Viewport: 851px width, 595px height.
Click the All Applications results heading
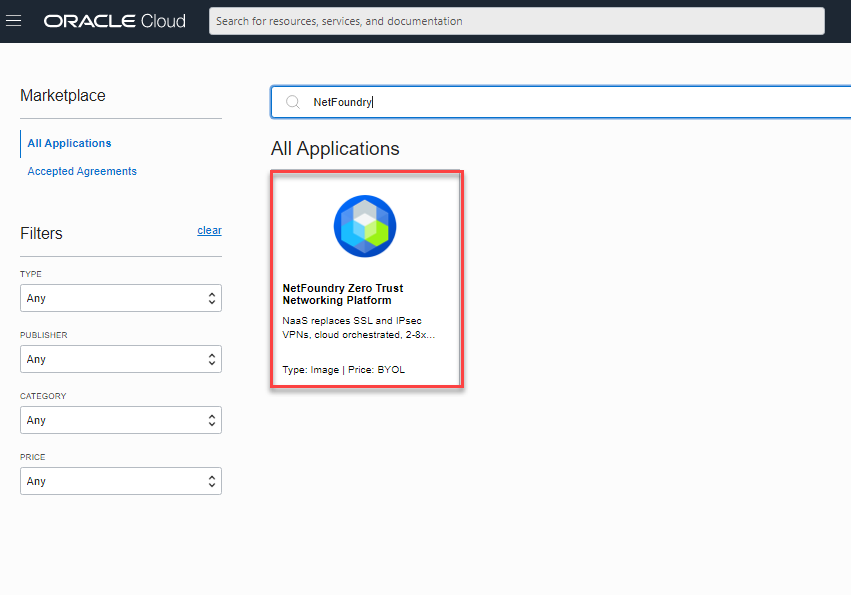[335, 149]
